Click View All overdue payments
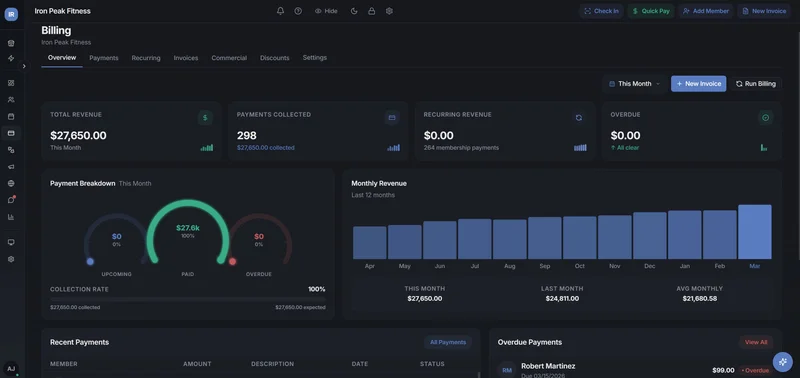The image size is (800, 378). (756, 342)
